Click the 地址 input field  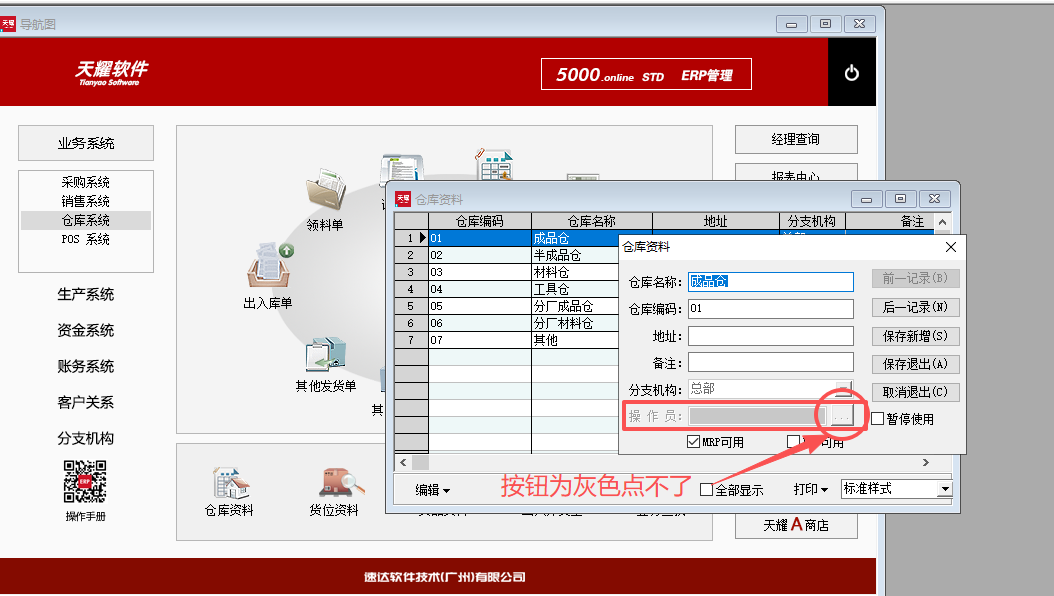(770, 336)
